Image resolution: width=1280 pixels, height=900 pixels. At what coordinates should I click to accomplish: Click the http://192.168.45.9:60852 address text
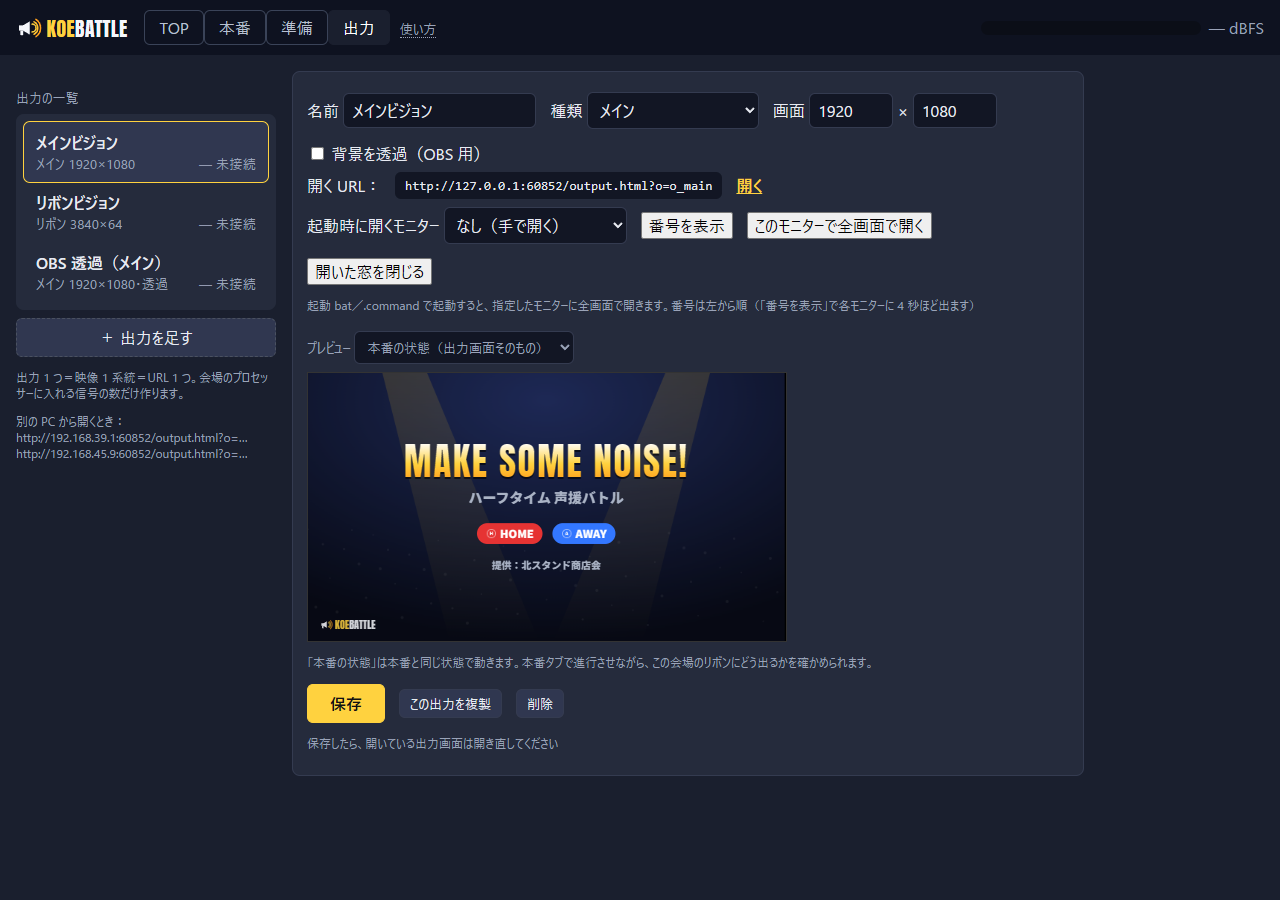coord(132,454)
